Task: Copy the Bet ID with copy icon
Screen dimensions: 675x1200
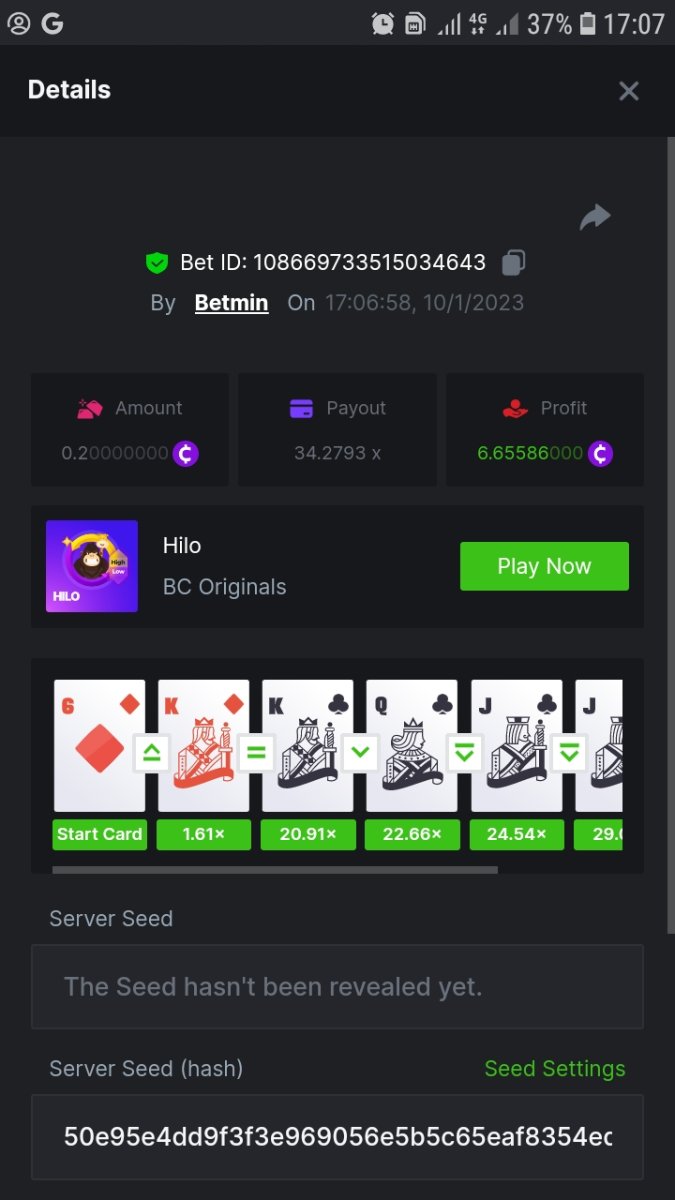Action: [513, 263]
